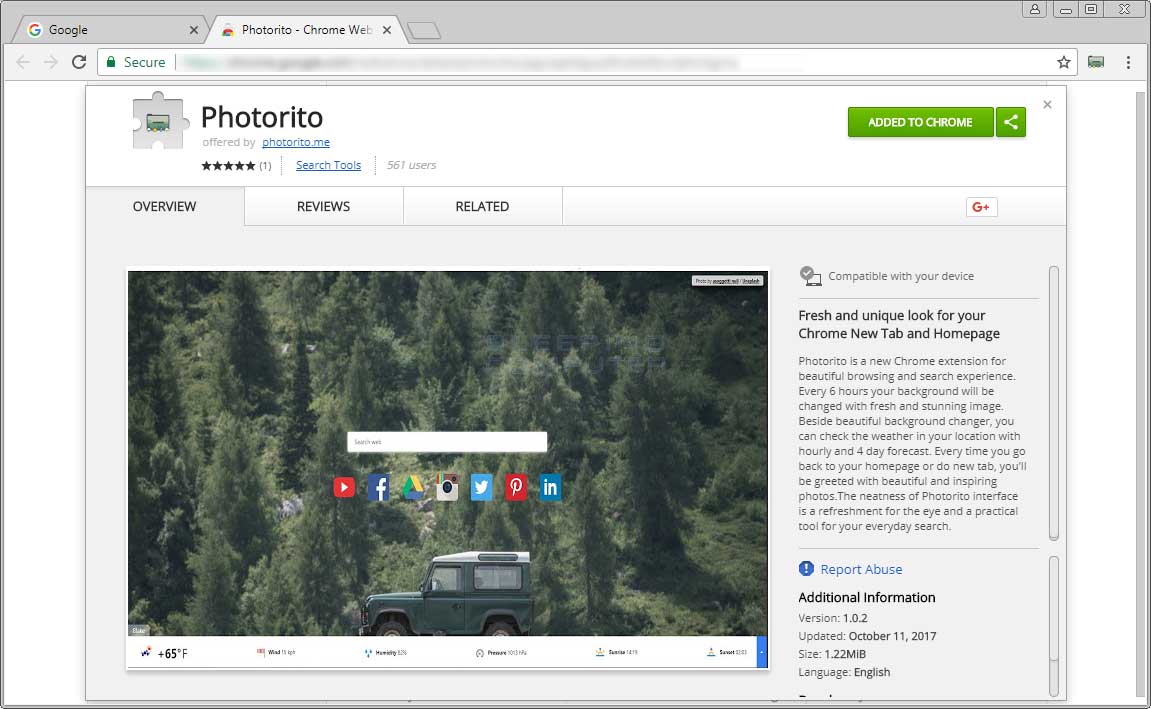Open the Search Tools category link

point(328,165)
